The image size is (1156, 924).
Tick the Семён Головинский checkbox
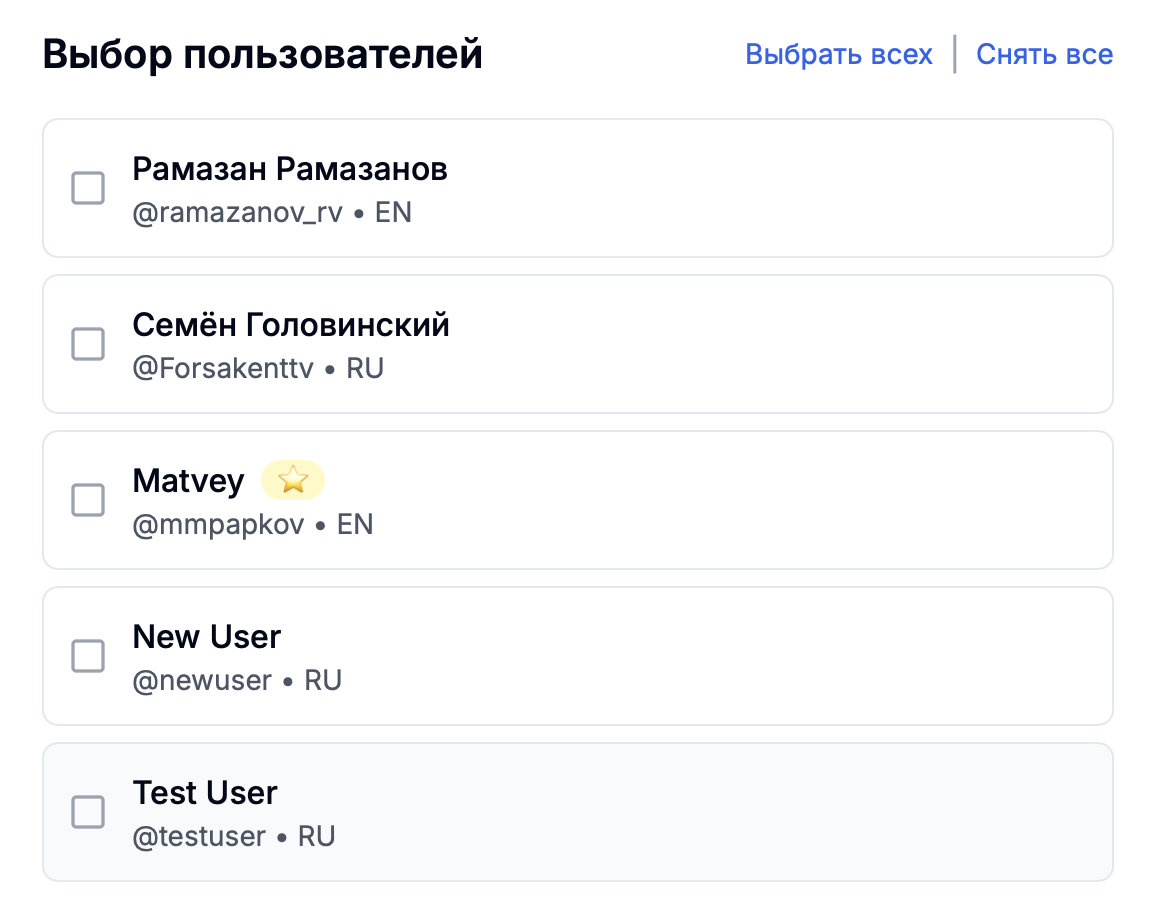coord(88,344)
